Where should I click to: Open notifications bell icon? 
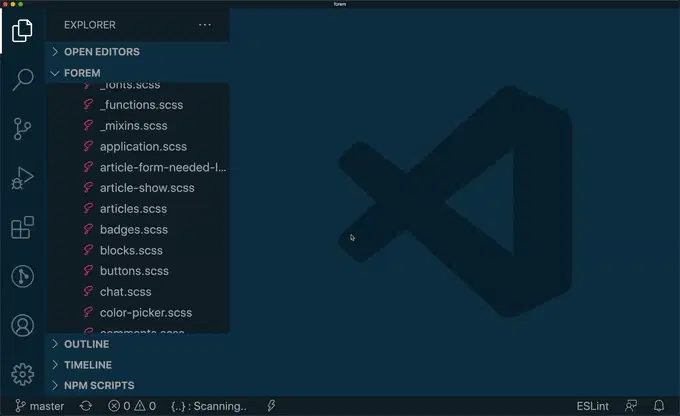click(659, 406)
